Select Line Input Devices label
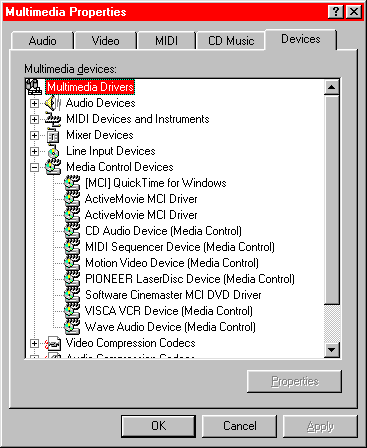 click(x=111, y=151)
